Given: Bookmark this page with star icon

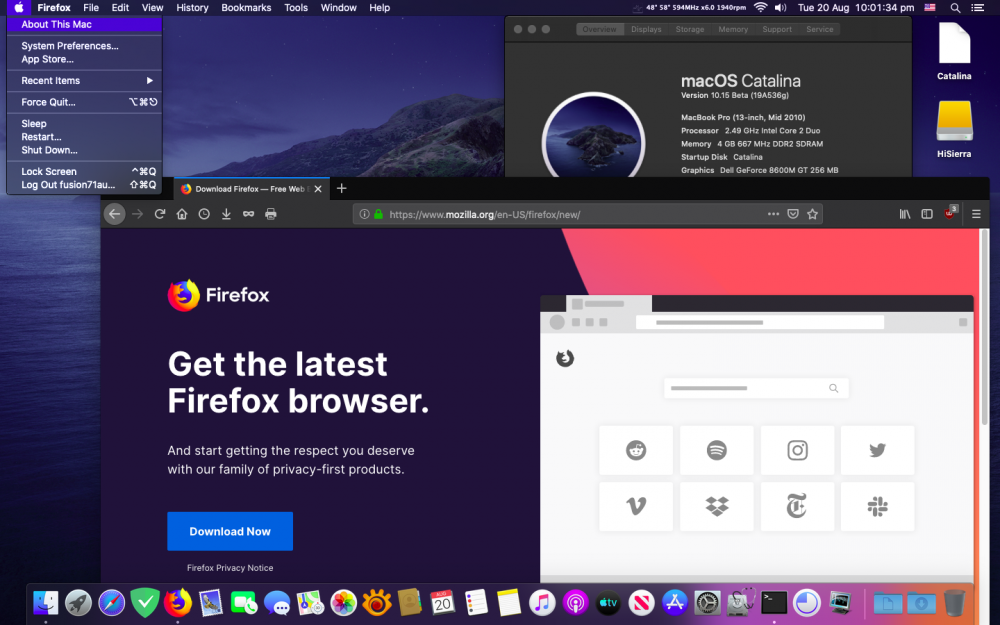Looking at the screenshot, I should tap(812, 214).
